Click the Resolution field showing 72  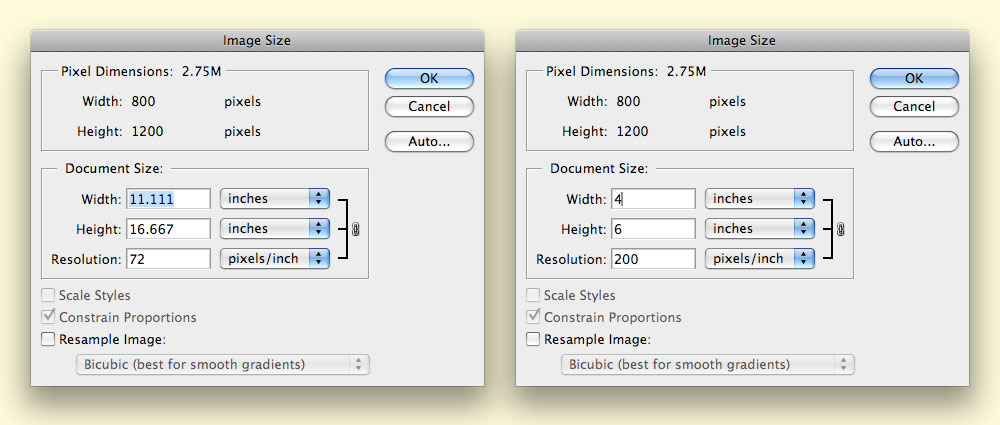tap(168, 259)
